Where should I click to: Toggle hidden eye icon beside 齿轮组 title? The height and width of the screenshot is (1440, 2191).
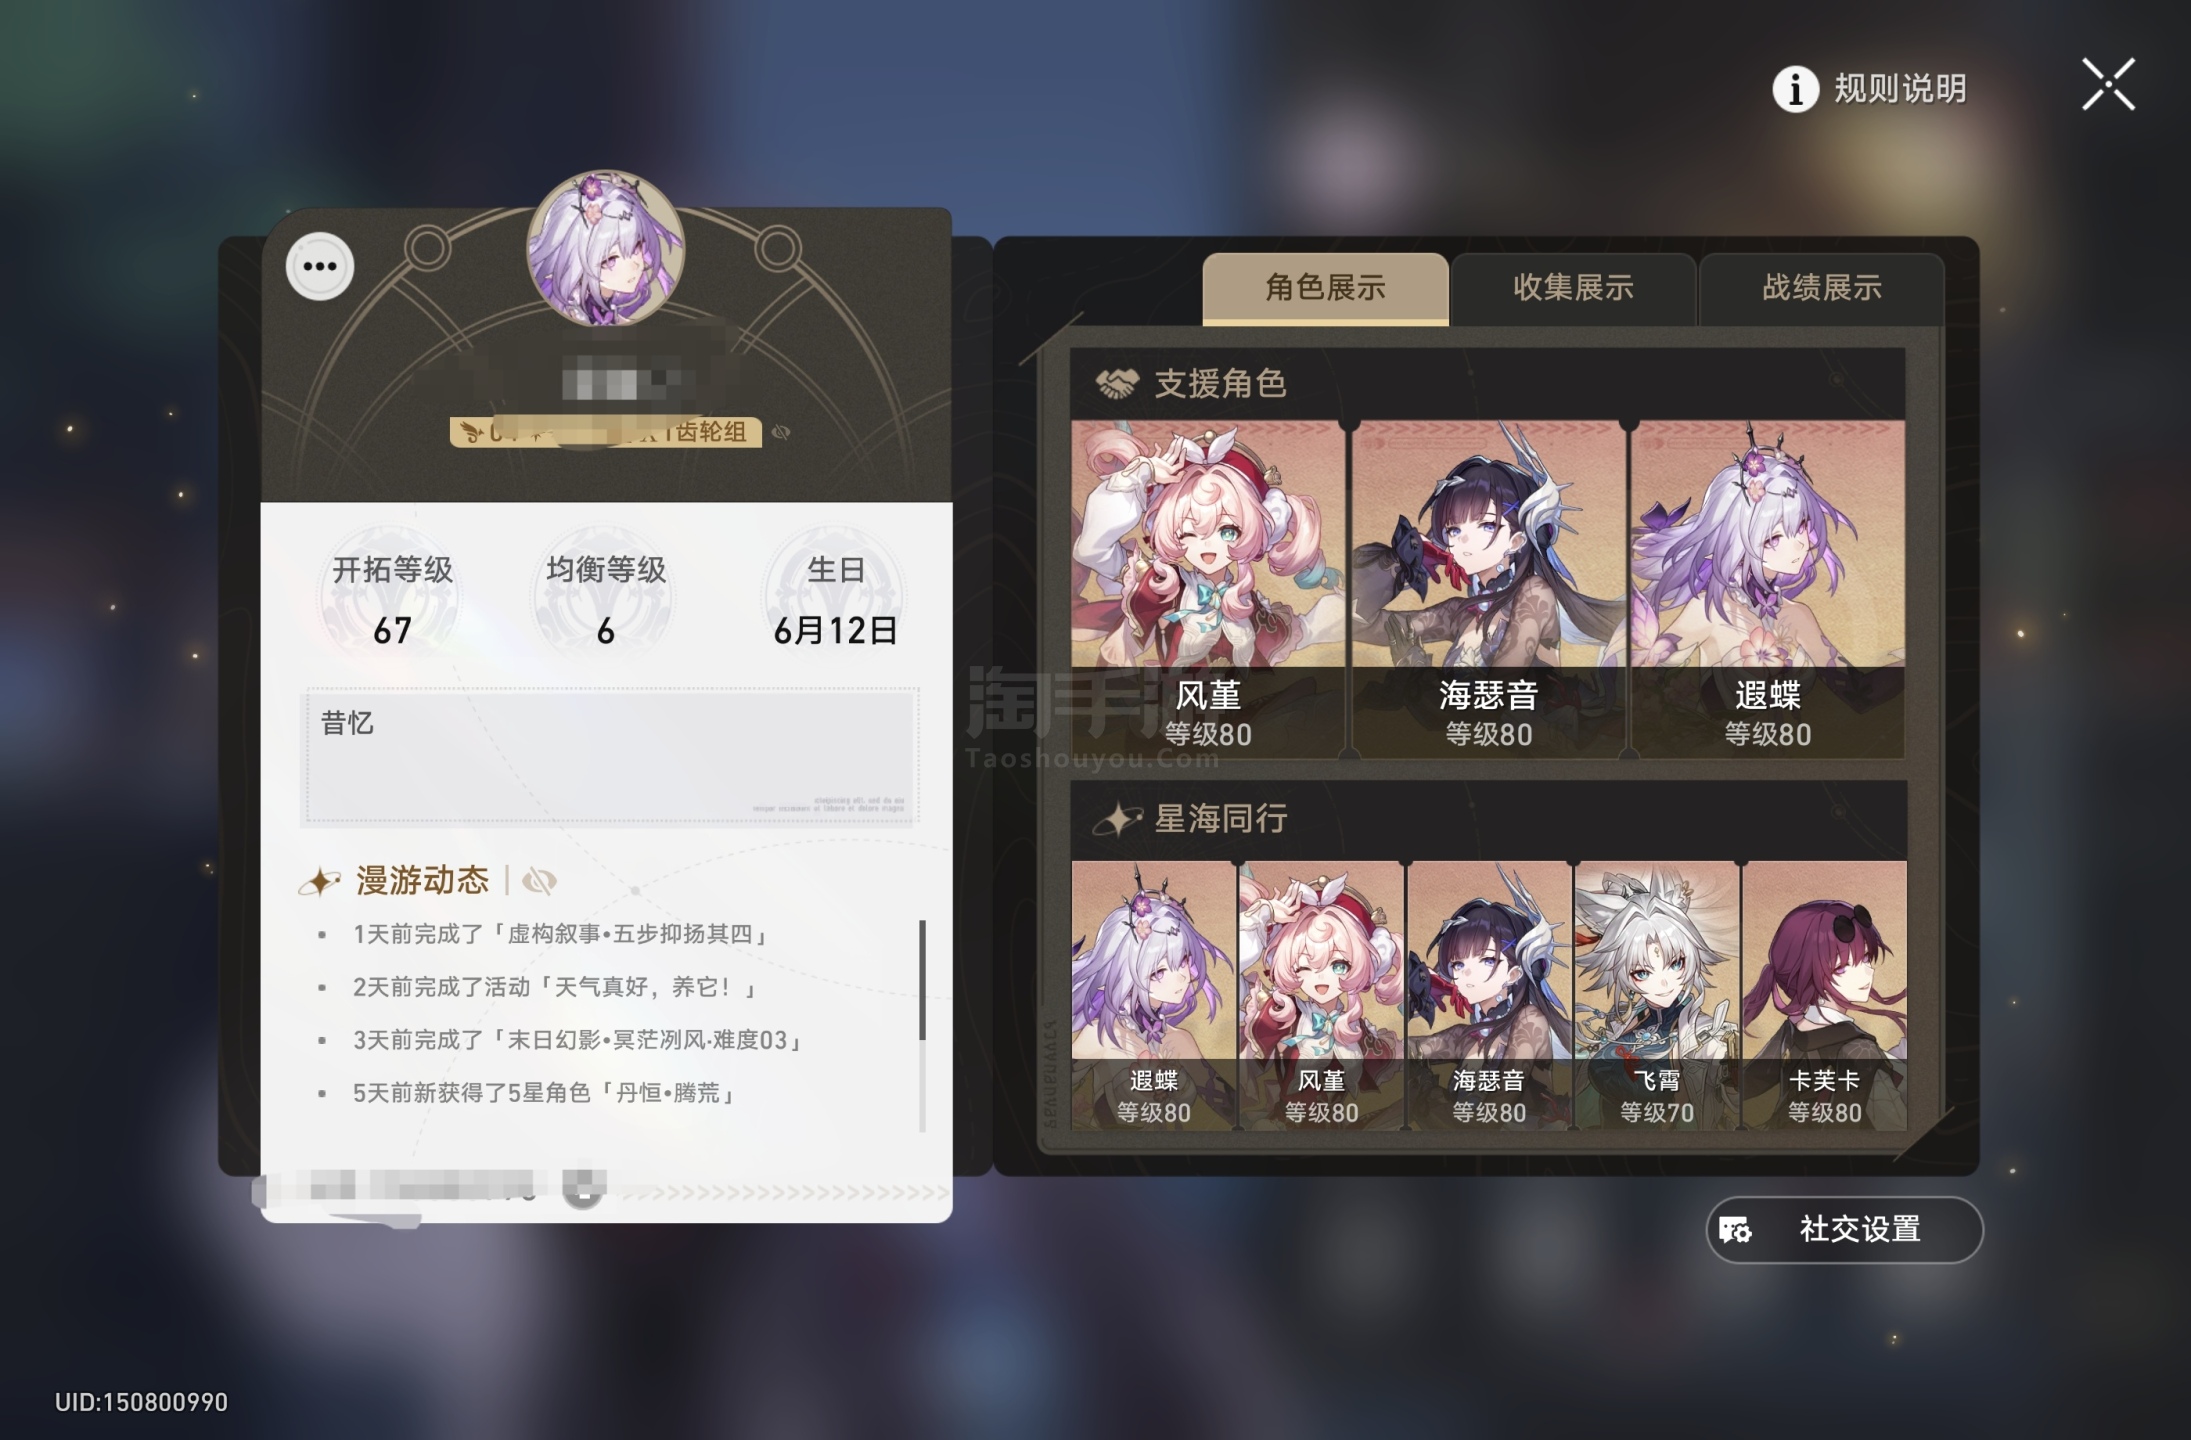pyautogui.click(x=781, y=432)
